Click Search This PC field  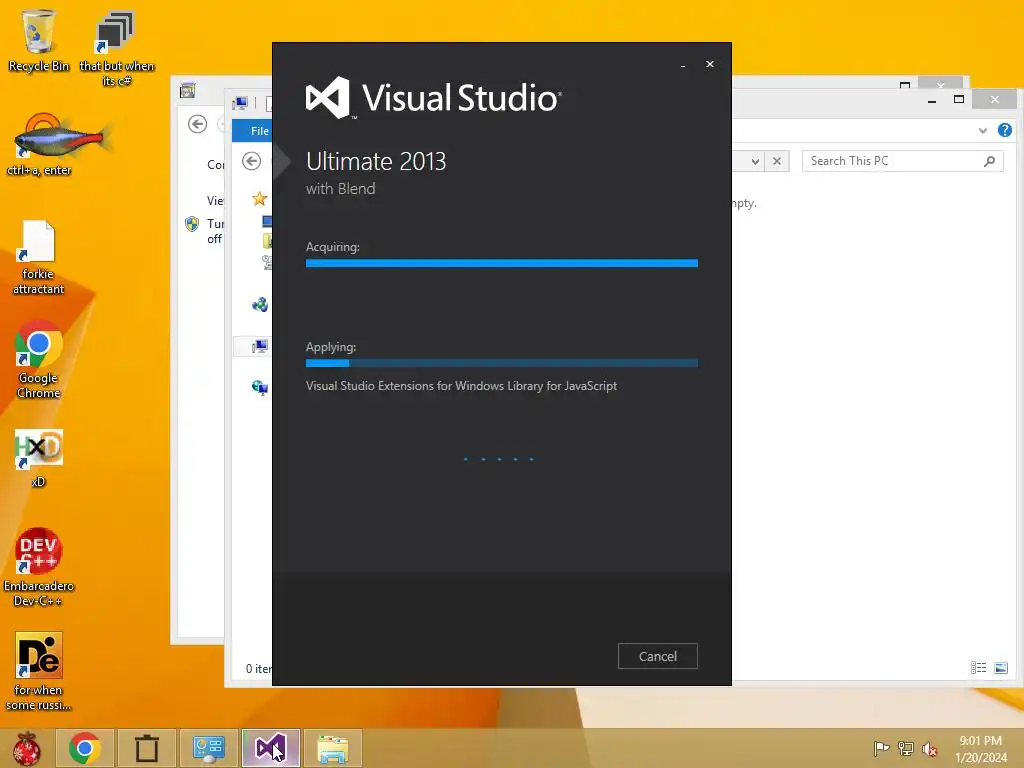[902, 161]
